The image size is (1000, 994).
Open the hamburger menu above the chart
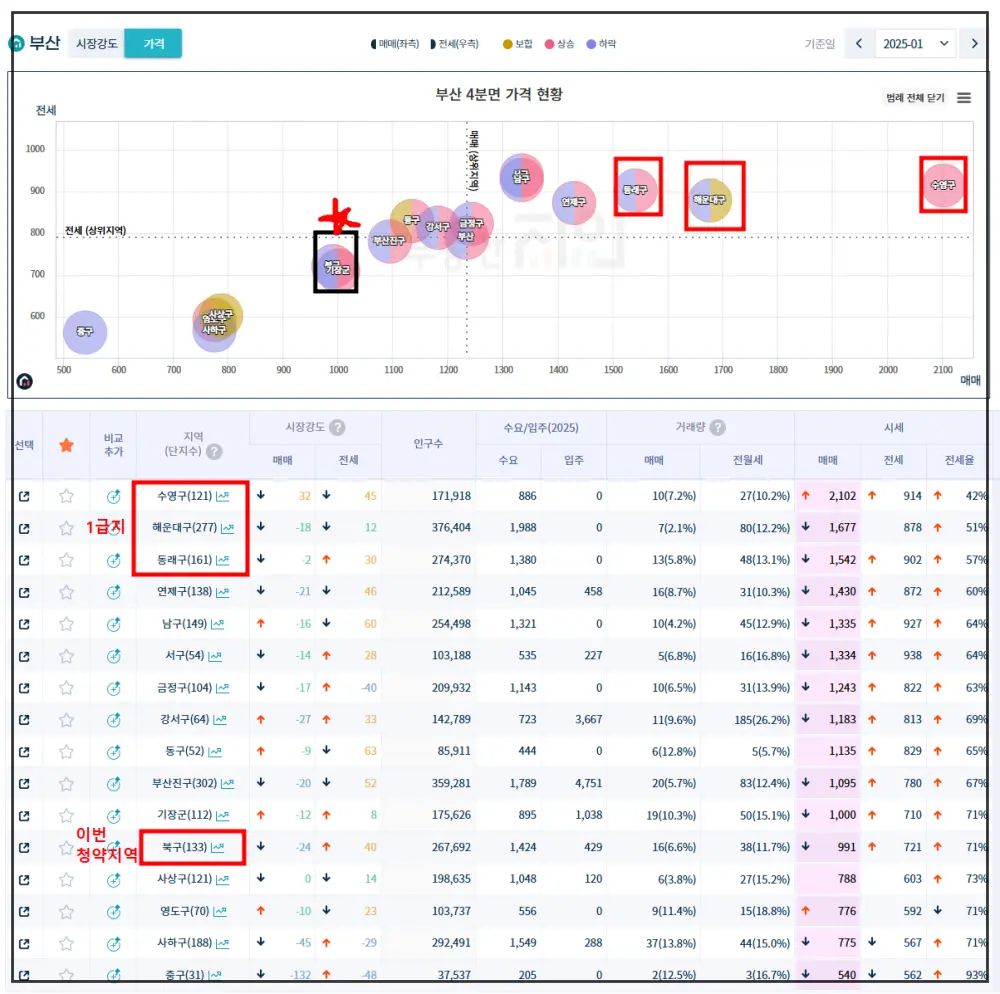coord(965,97)
